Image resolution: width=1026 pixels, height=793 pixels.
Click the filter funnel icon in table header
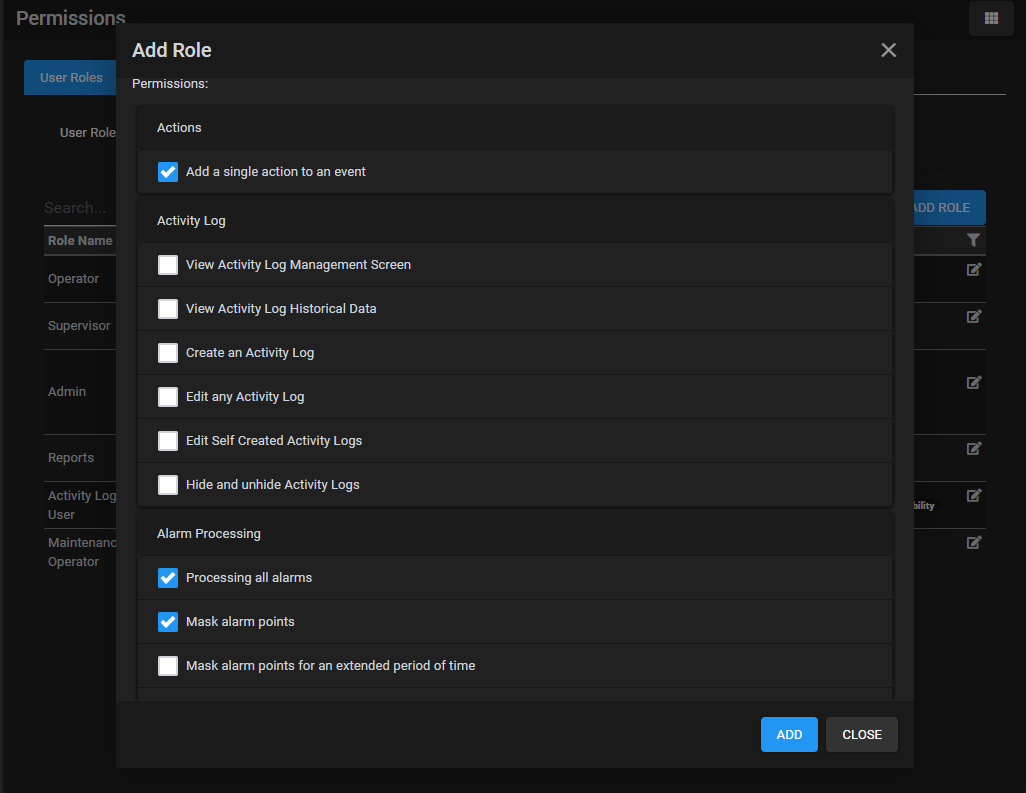(973, 240)
